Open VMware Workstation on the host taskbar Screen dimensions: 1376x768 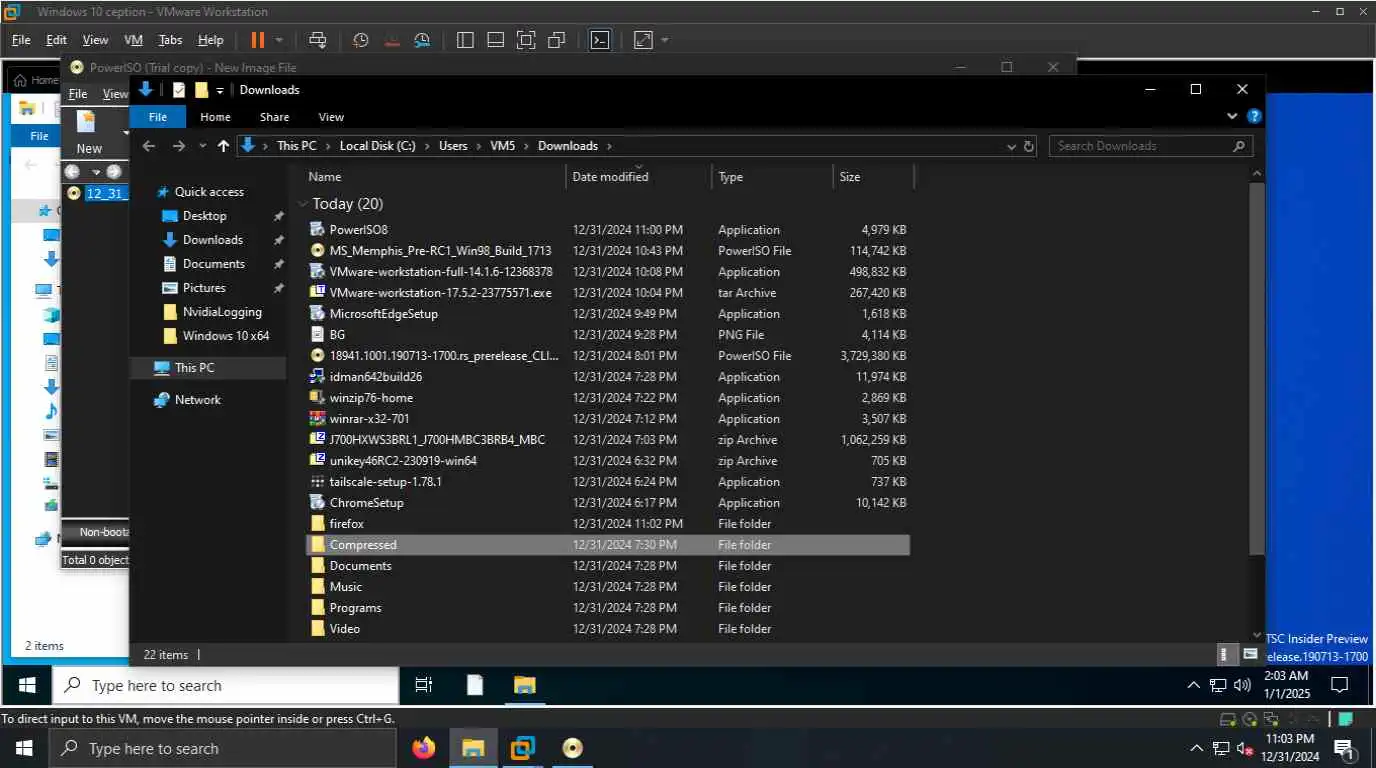tap(523, 748)
